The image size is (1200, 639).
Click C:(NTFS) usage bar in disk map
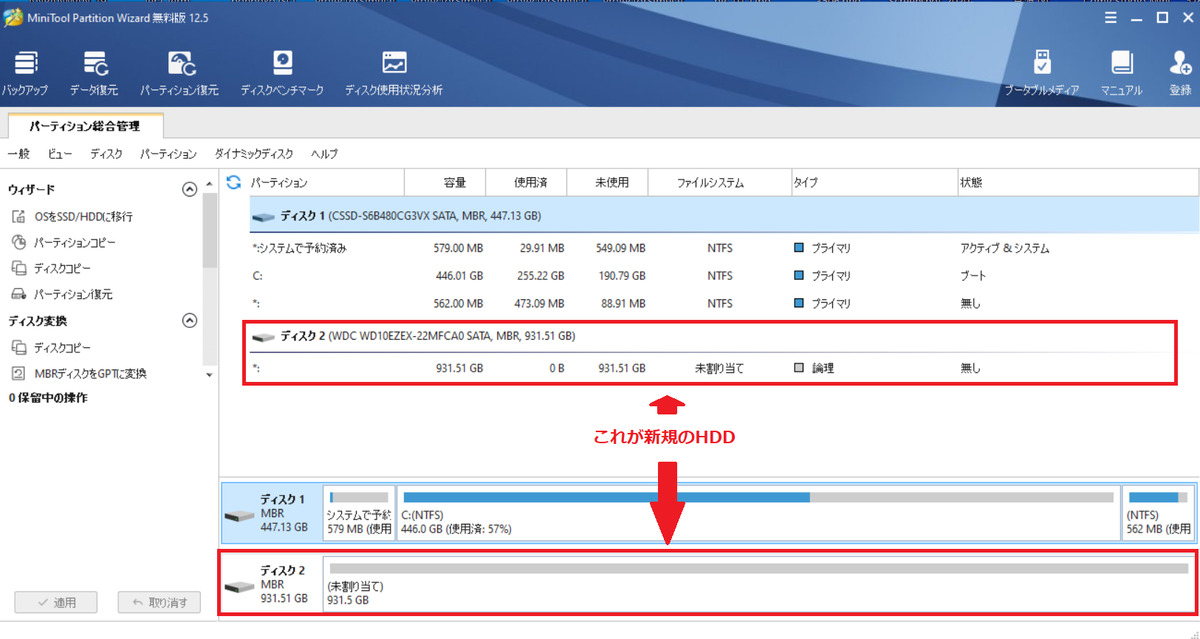point(758,497)
